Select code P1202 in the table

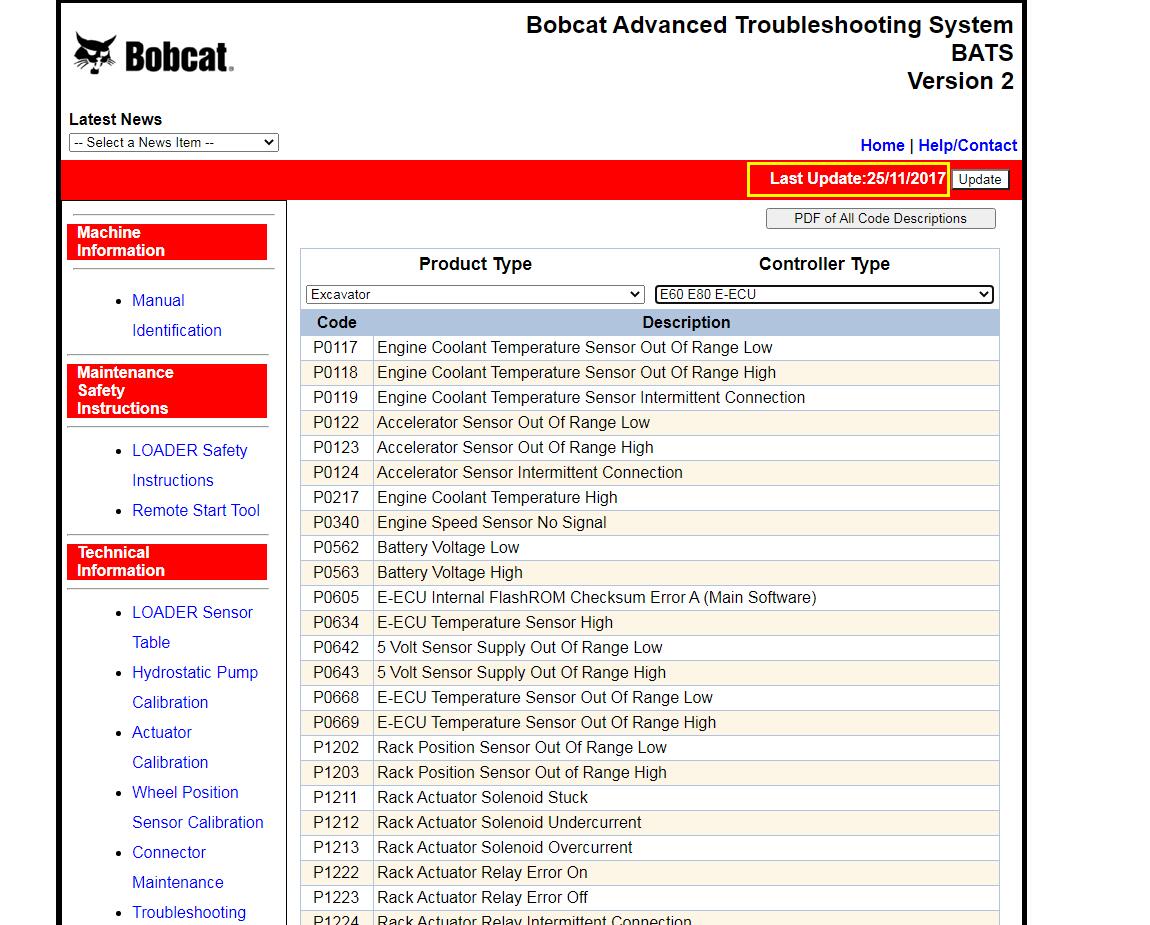[x=336, y=747]
